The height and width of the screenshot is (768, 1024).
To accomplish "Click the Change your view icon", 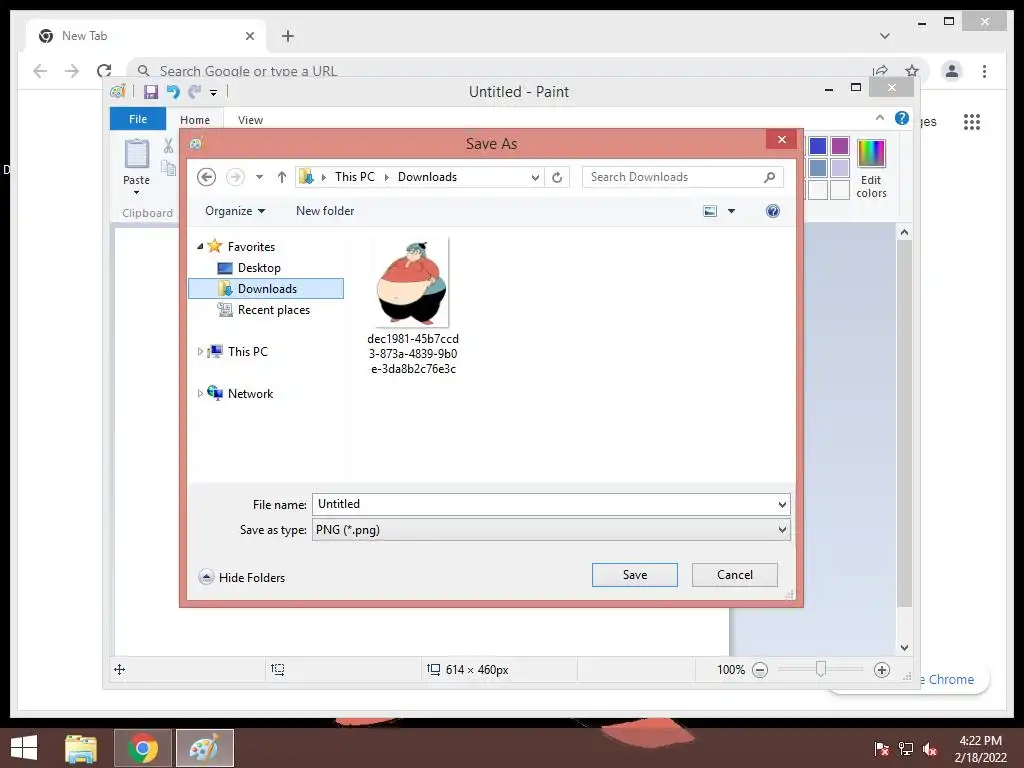I will [x=710, y=211].
